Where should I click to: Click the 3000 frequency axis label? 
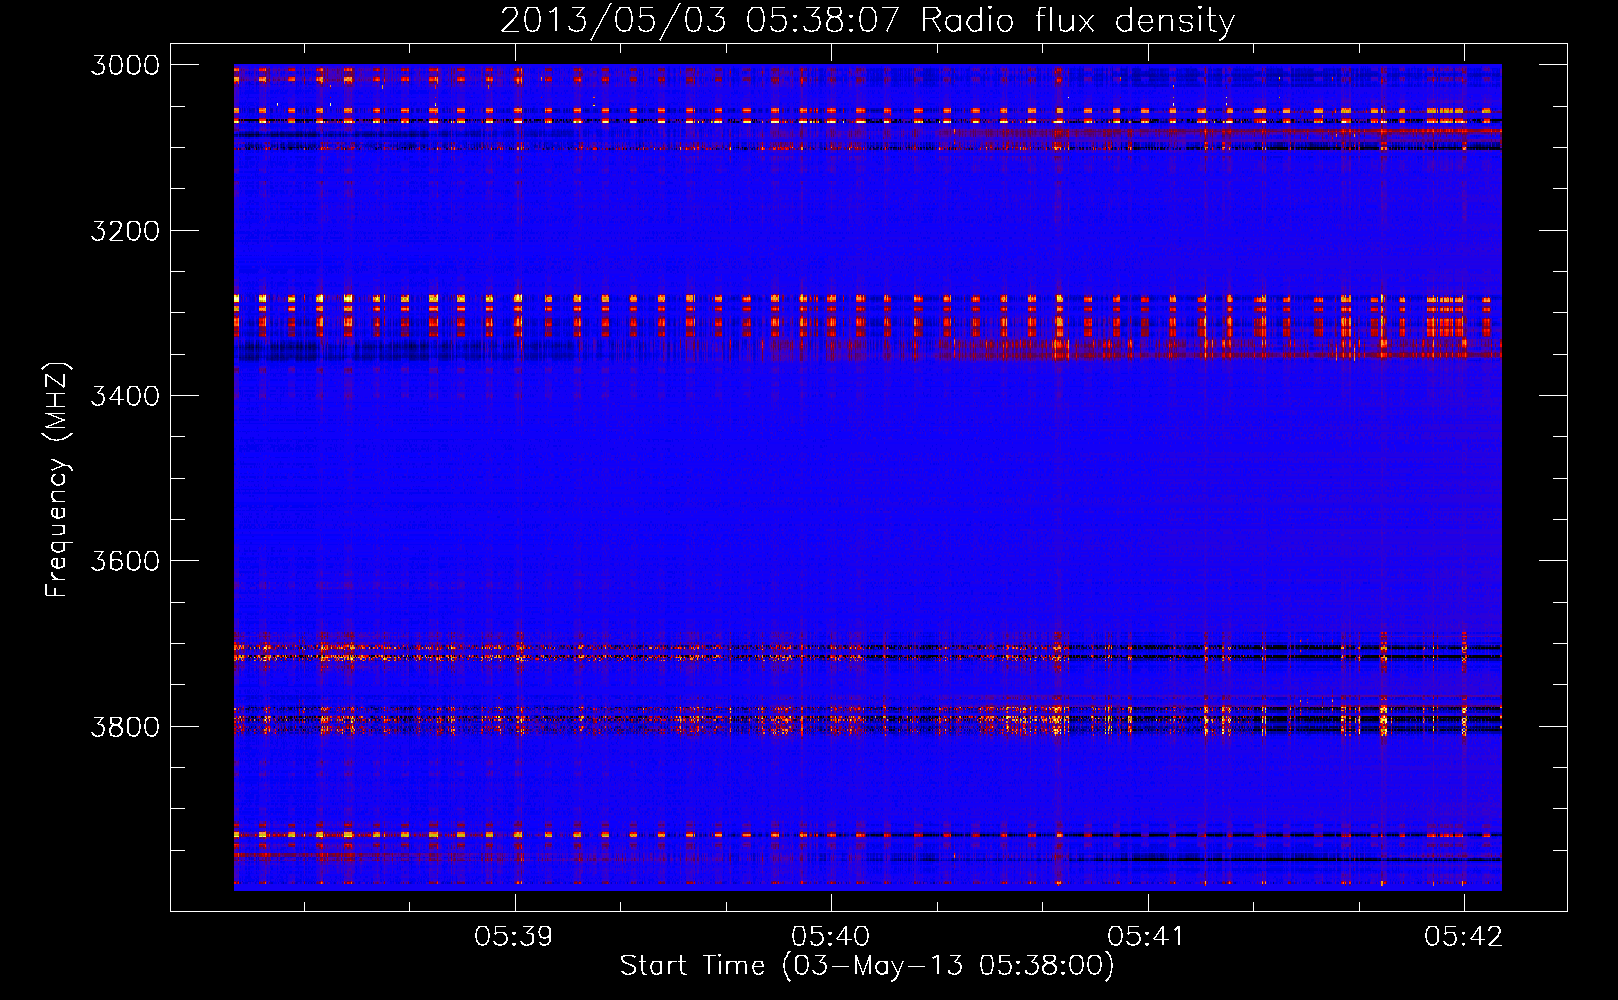tap(125, 65)
